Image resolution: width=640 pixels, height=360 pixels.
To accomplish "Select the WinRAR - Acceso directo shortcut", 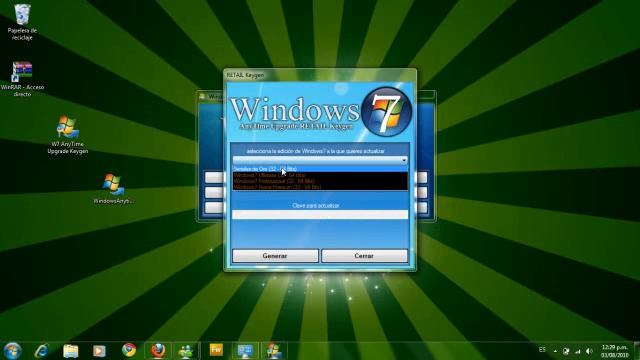I will point(22,79).
